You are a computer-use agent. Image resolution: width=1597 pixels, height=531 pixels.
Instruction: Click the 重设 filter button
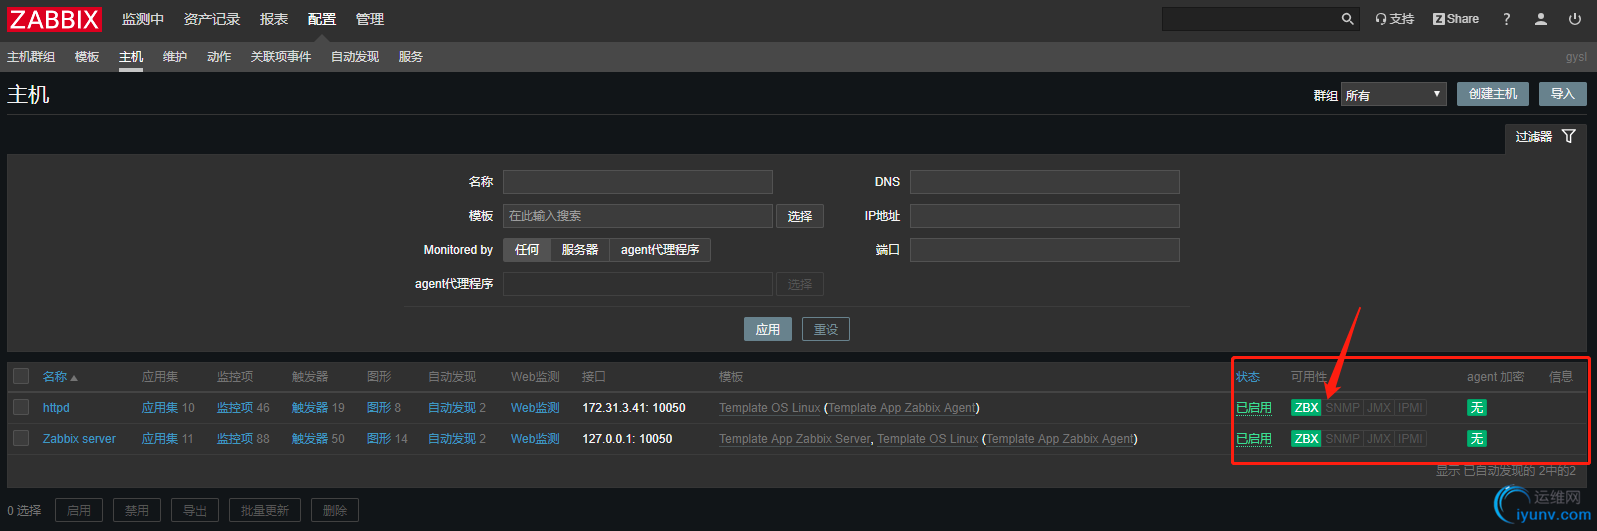coord(826,329)
